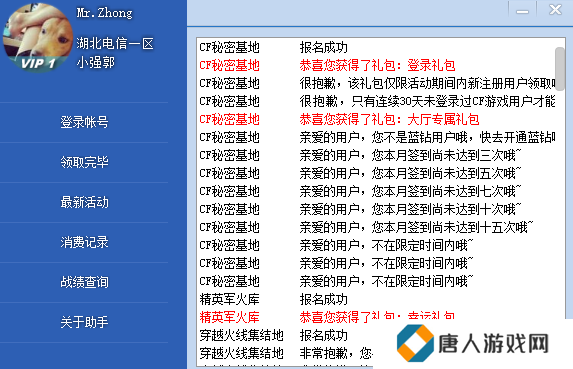Click the 小强郭 character name
The width and height of the screenshot is (573, 369).
pyautogui.click(x=96, y=62)
